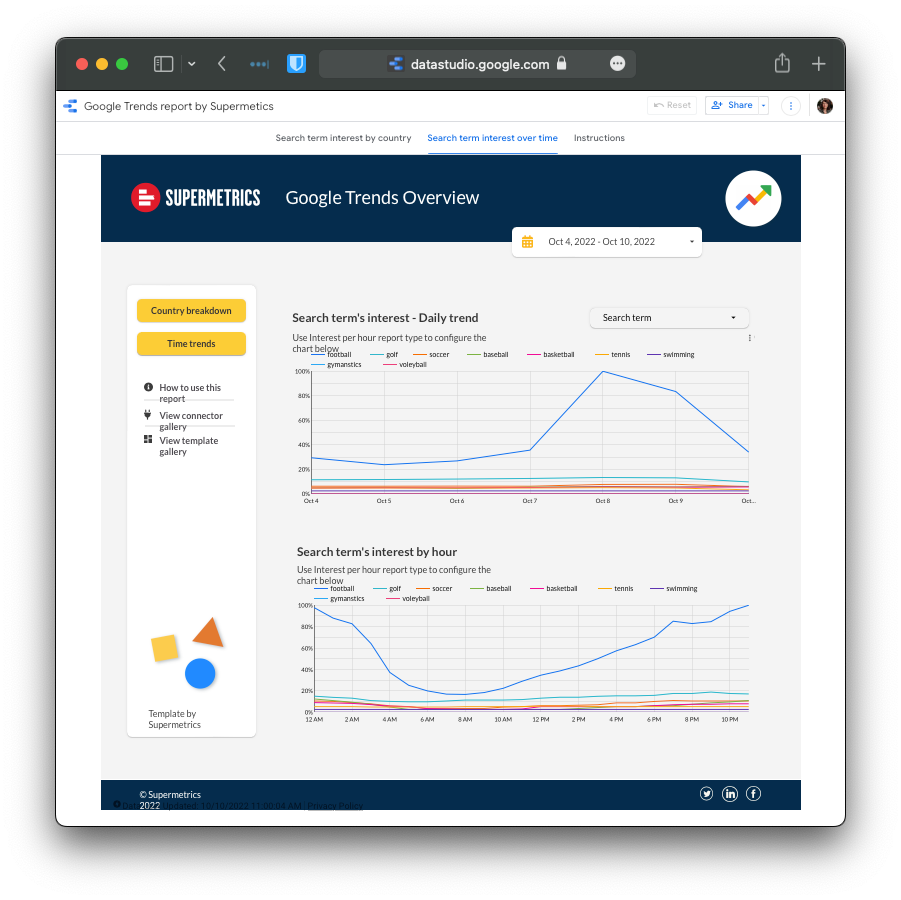This screenshot has width=901, height=900.
Task: Click the football legend color line
Action: coord(318,355)
